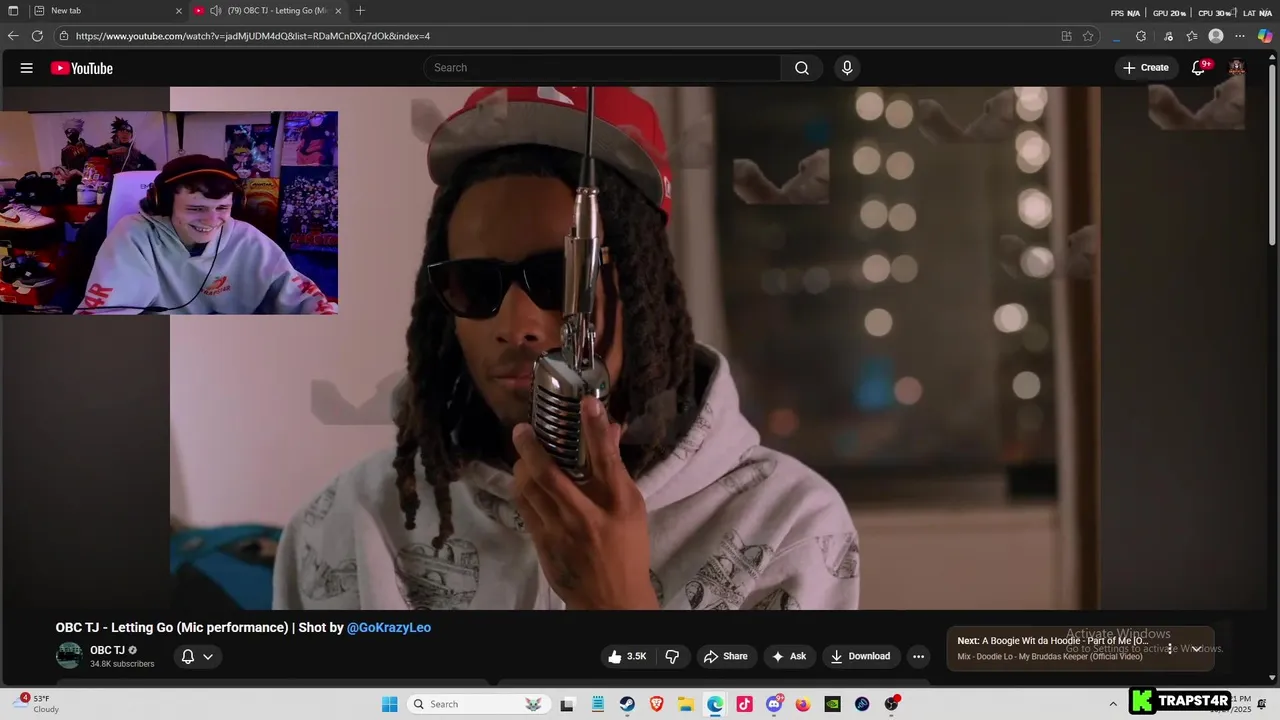Go to the YouTube home logo
The width and height of the screenshot is (1280, 720).
(82, 68)
